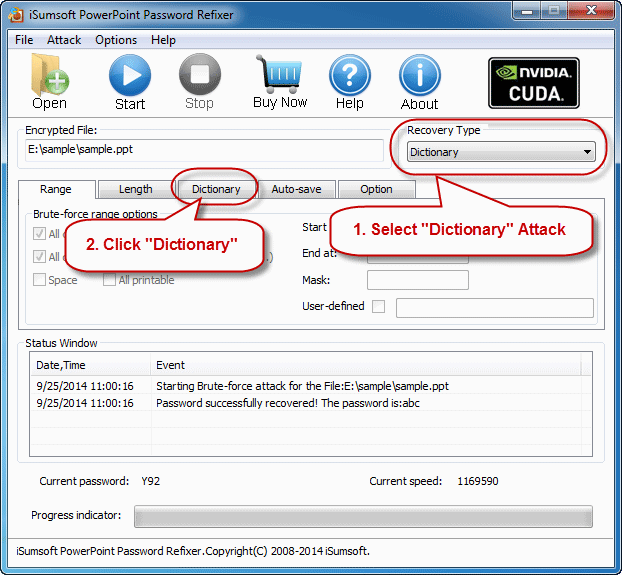Switch to the Dictionary tab
This screenshot has height=575, width=622.
(216, 189)
